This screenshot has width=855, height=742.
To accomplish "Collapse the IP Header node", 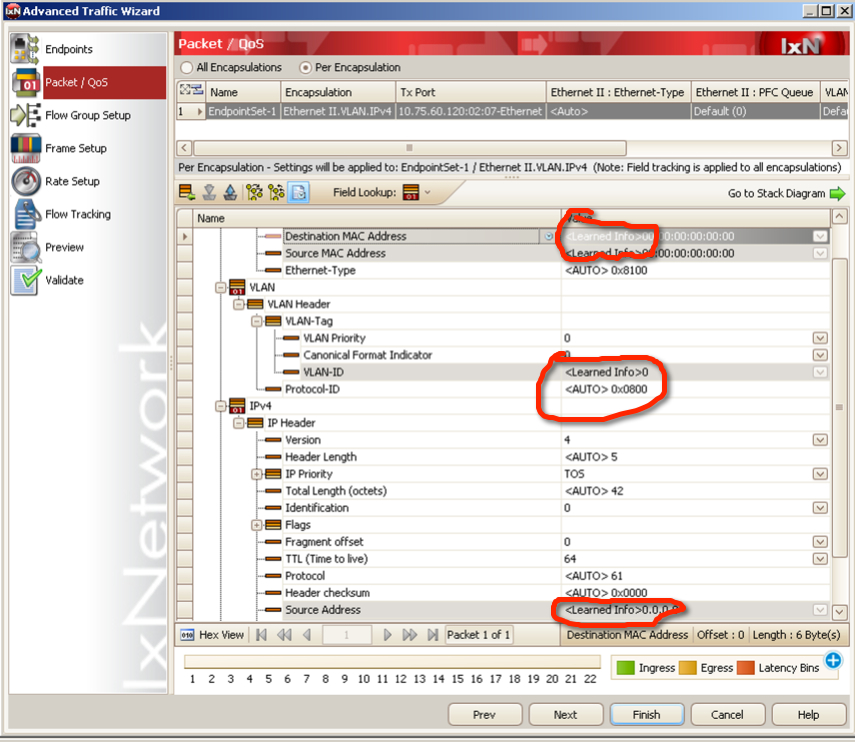I will click(x=238, y=423).
